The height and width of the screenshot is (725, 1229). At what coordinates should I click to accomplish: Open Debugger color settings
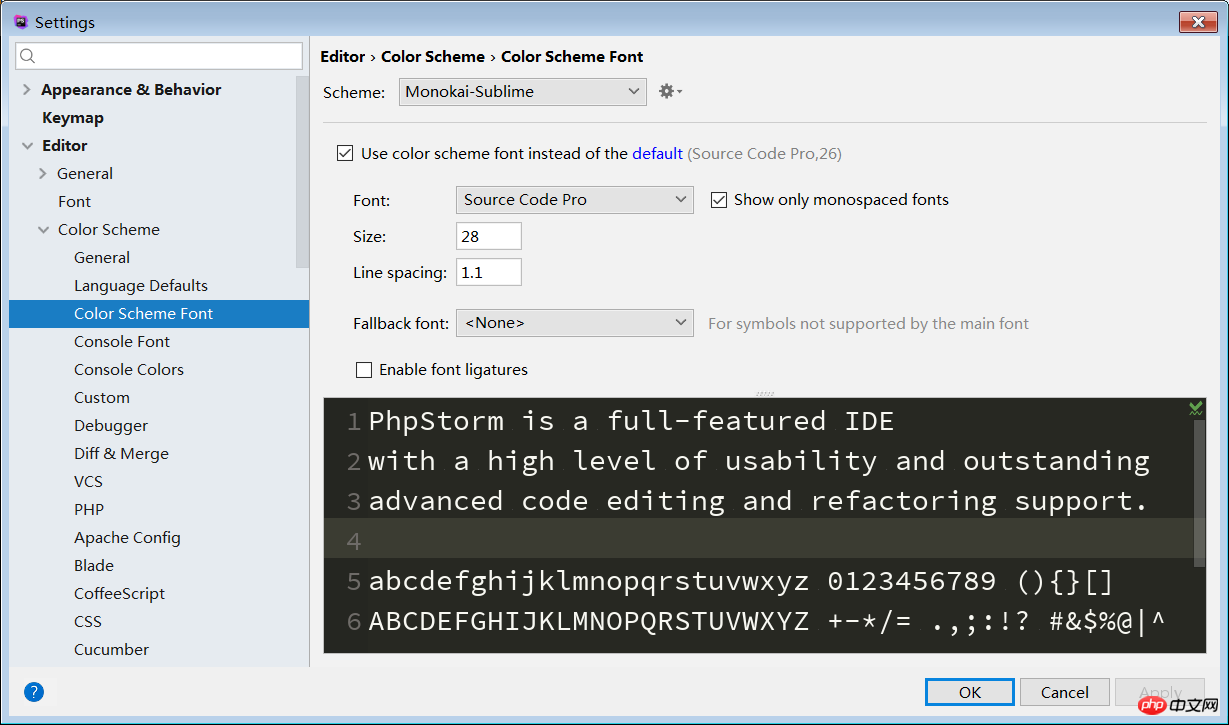click(111, 426)
